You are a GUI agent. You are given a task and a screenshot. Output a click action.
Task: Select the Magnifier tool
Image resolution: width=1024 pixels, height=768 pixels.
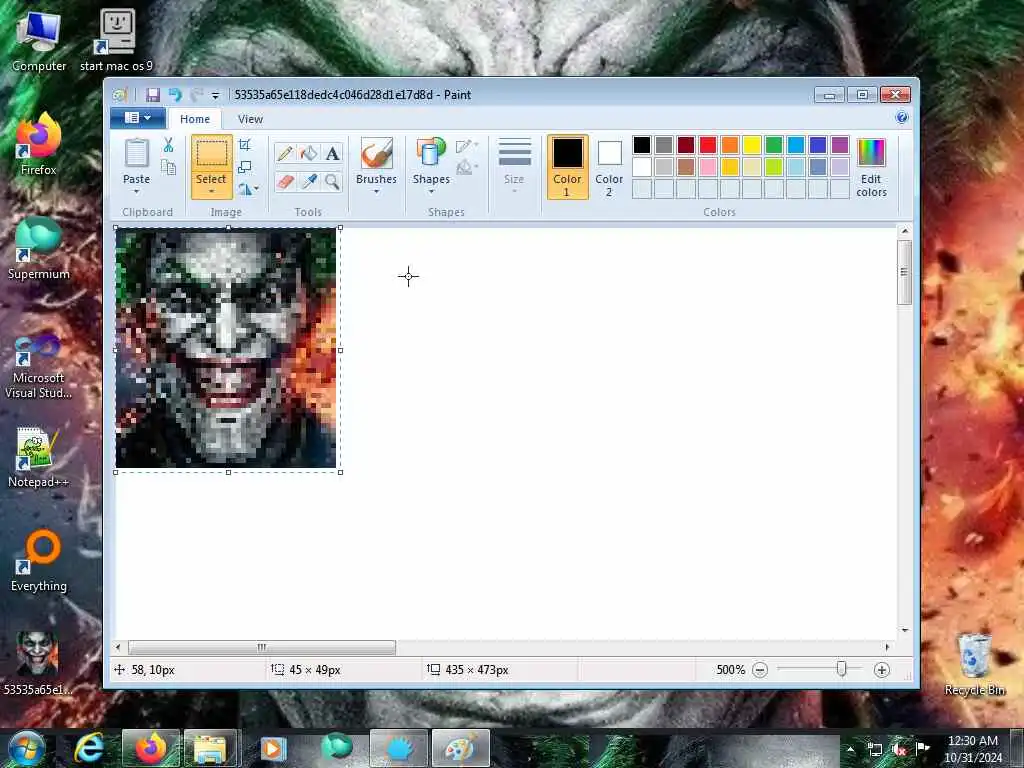click(x=332, y=181)
